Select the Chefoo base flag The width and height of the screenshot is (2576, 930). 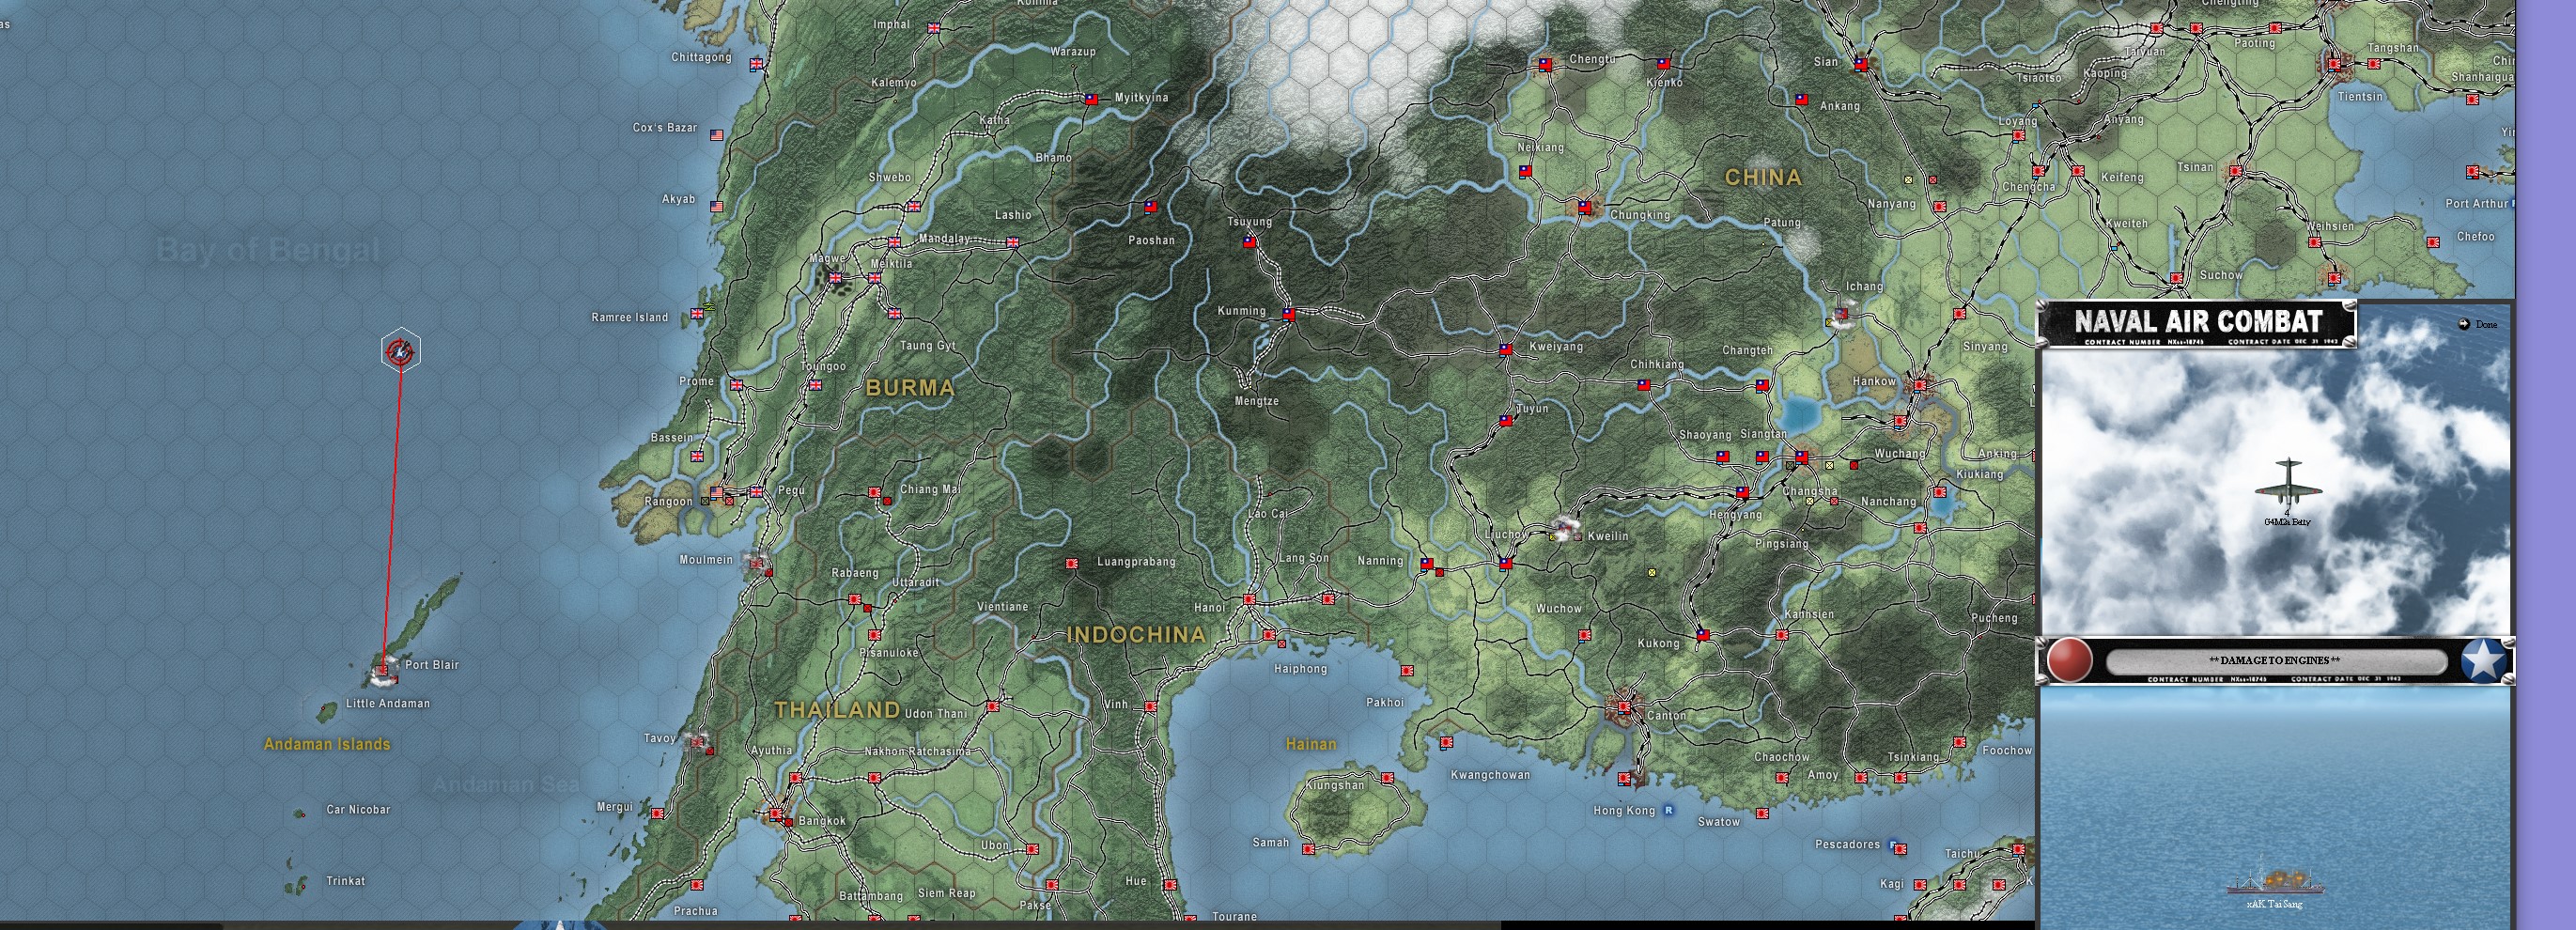point(2433,242)
